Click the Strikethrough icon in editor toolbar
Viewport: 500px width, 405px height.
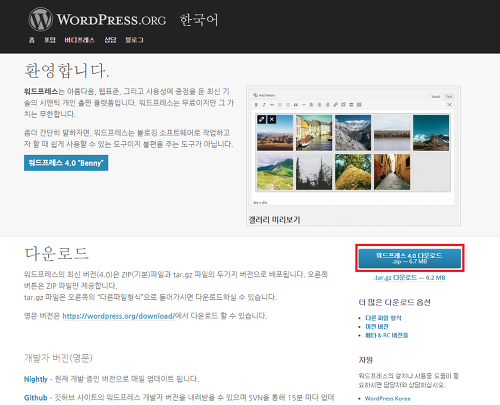tap(272, 105)
